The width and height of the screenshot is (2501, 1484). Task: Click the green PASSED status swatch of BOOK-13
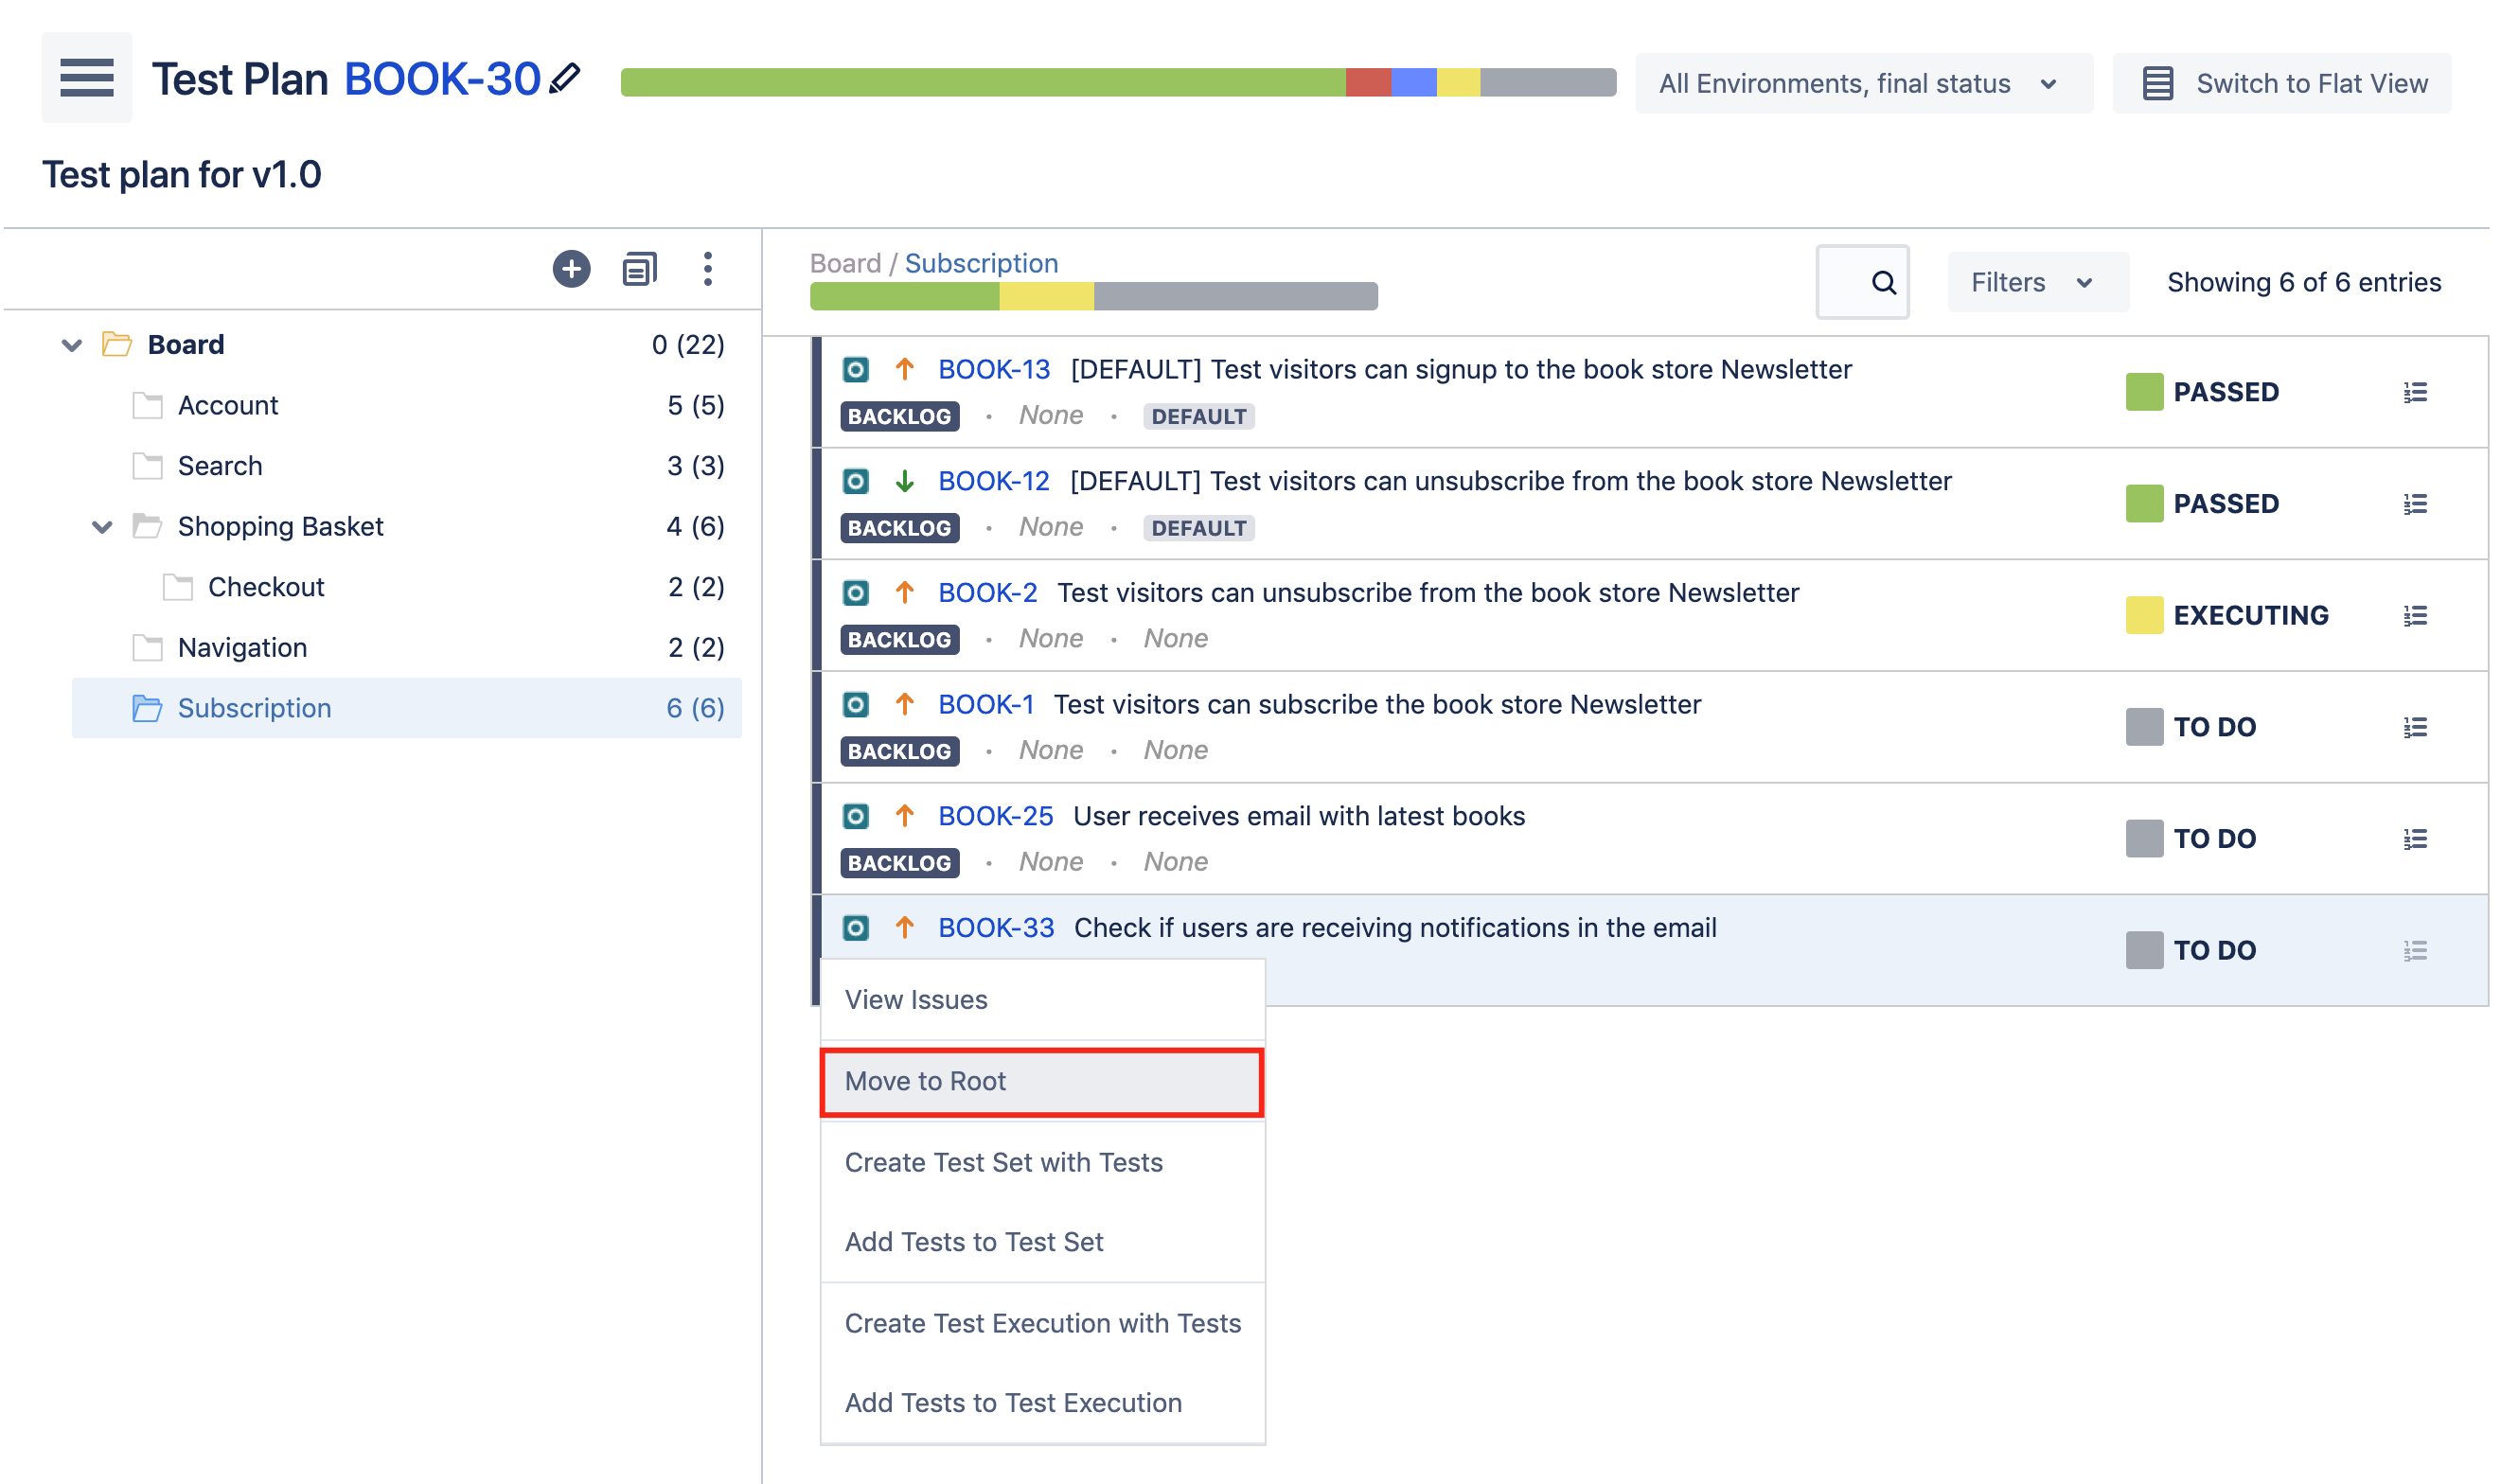point(2143,392)
